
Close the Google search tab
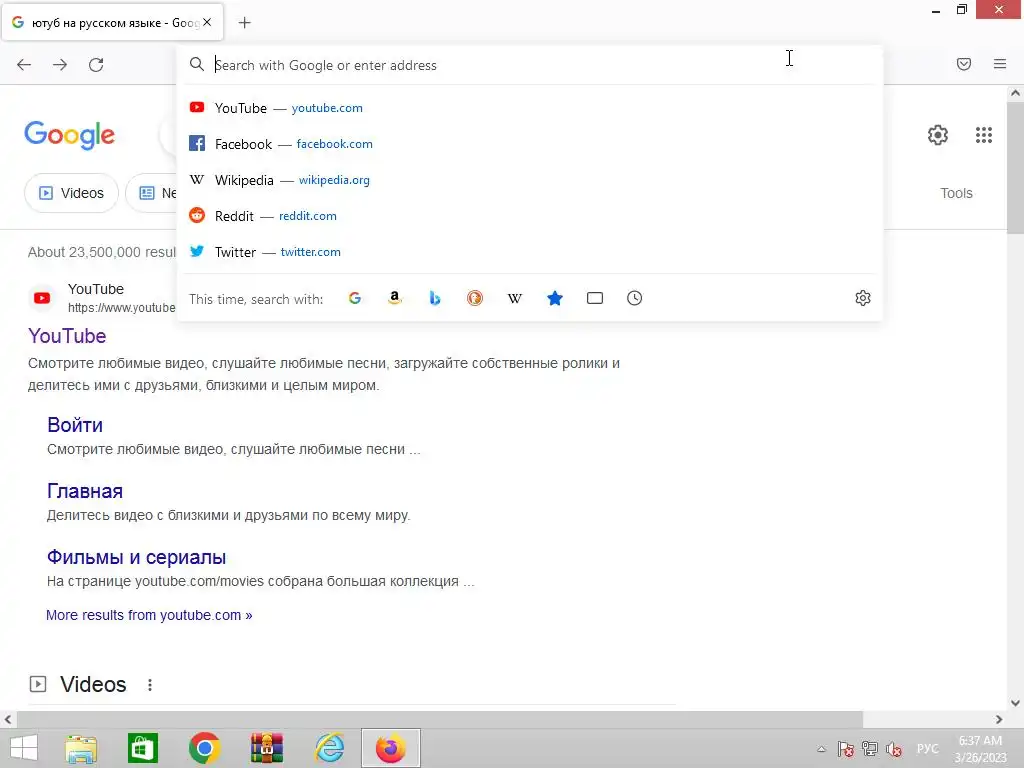pyautogui.click(x=207, y=22)
